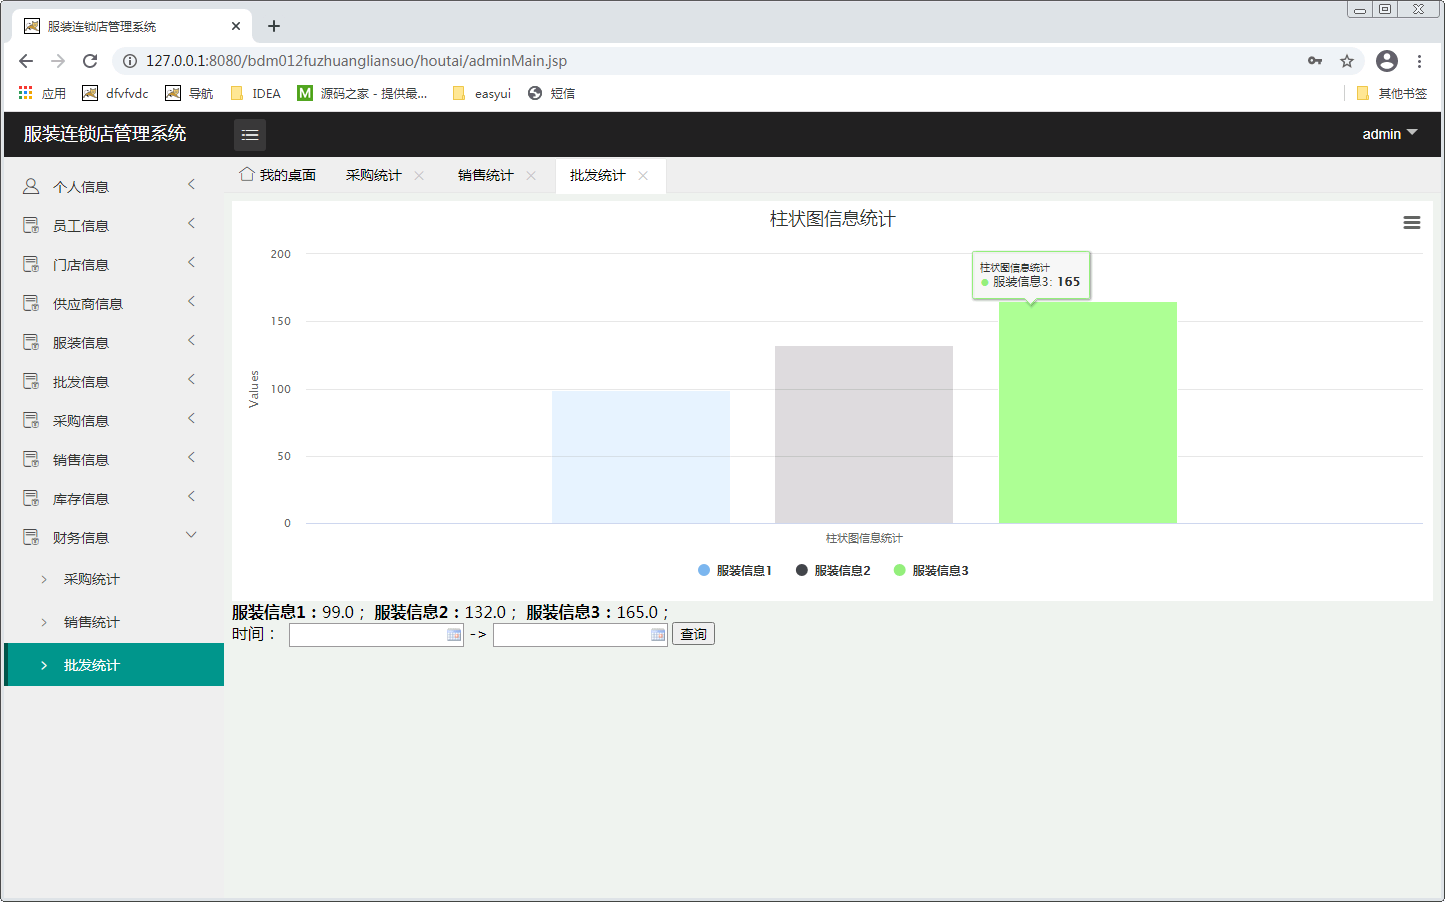Reload the page with refresh icon
This screenshot has height=902, width=1445.
pyautogui.click(x=90, y=61)
